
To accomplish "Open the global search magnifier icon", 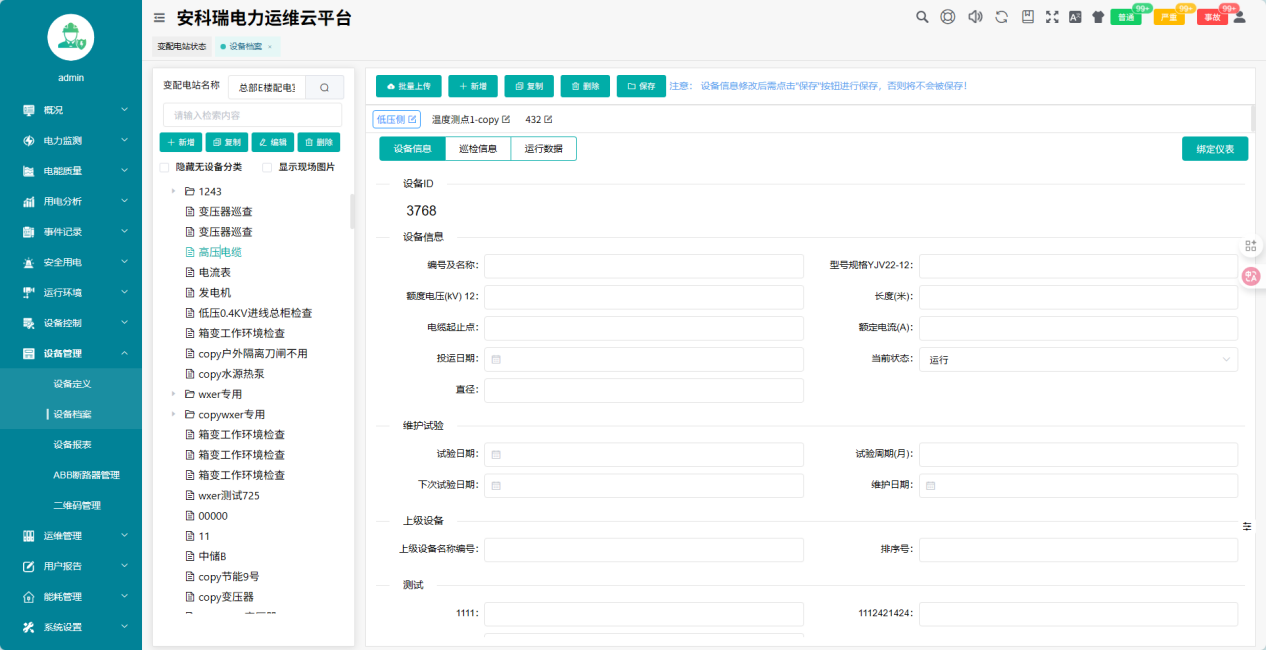I will [922, 17].
